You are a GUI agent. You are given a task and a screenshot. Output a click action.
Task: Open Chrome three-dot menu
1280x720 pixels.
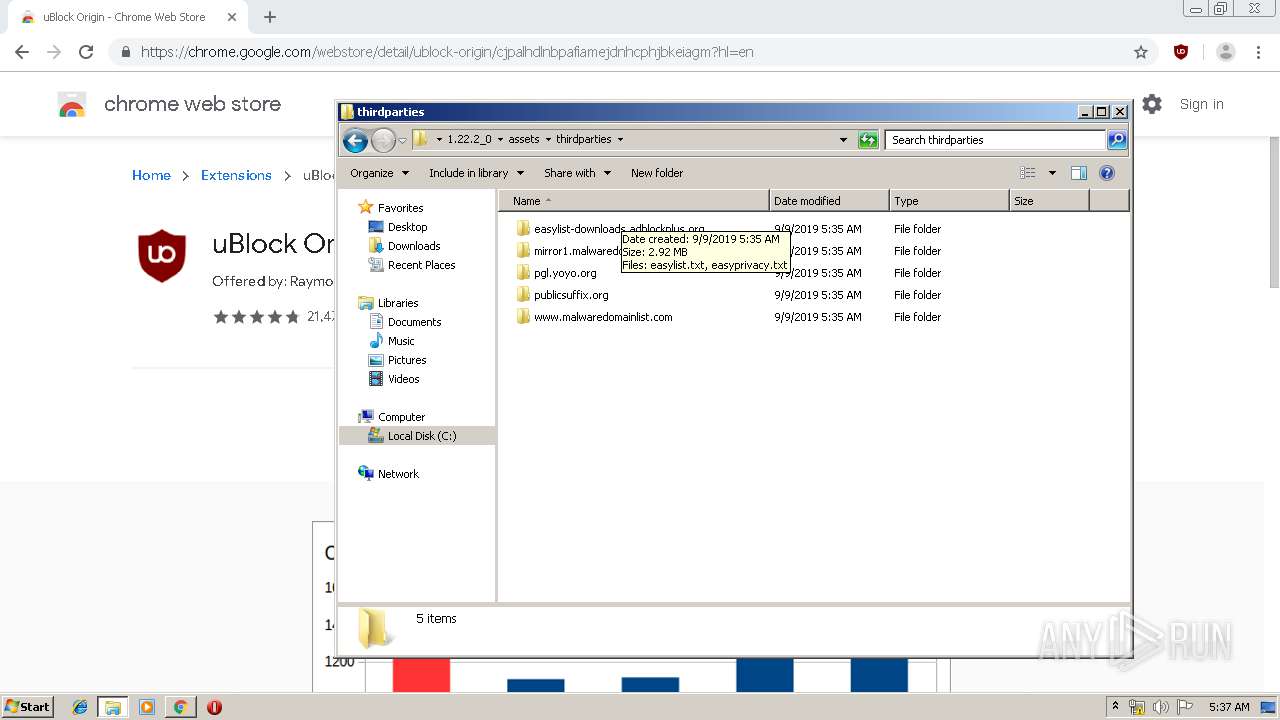click(x=1258, y=52)
